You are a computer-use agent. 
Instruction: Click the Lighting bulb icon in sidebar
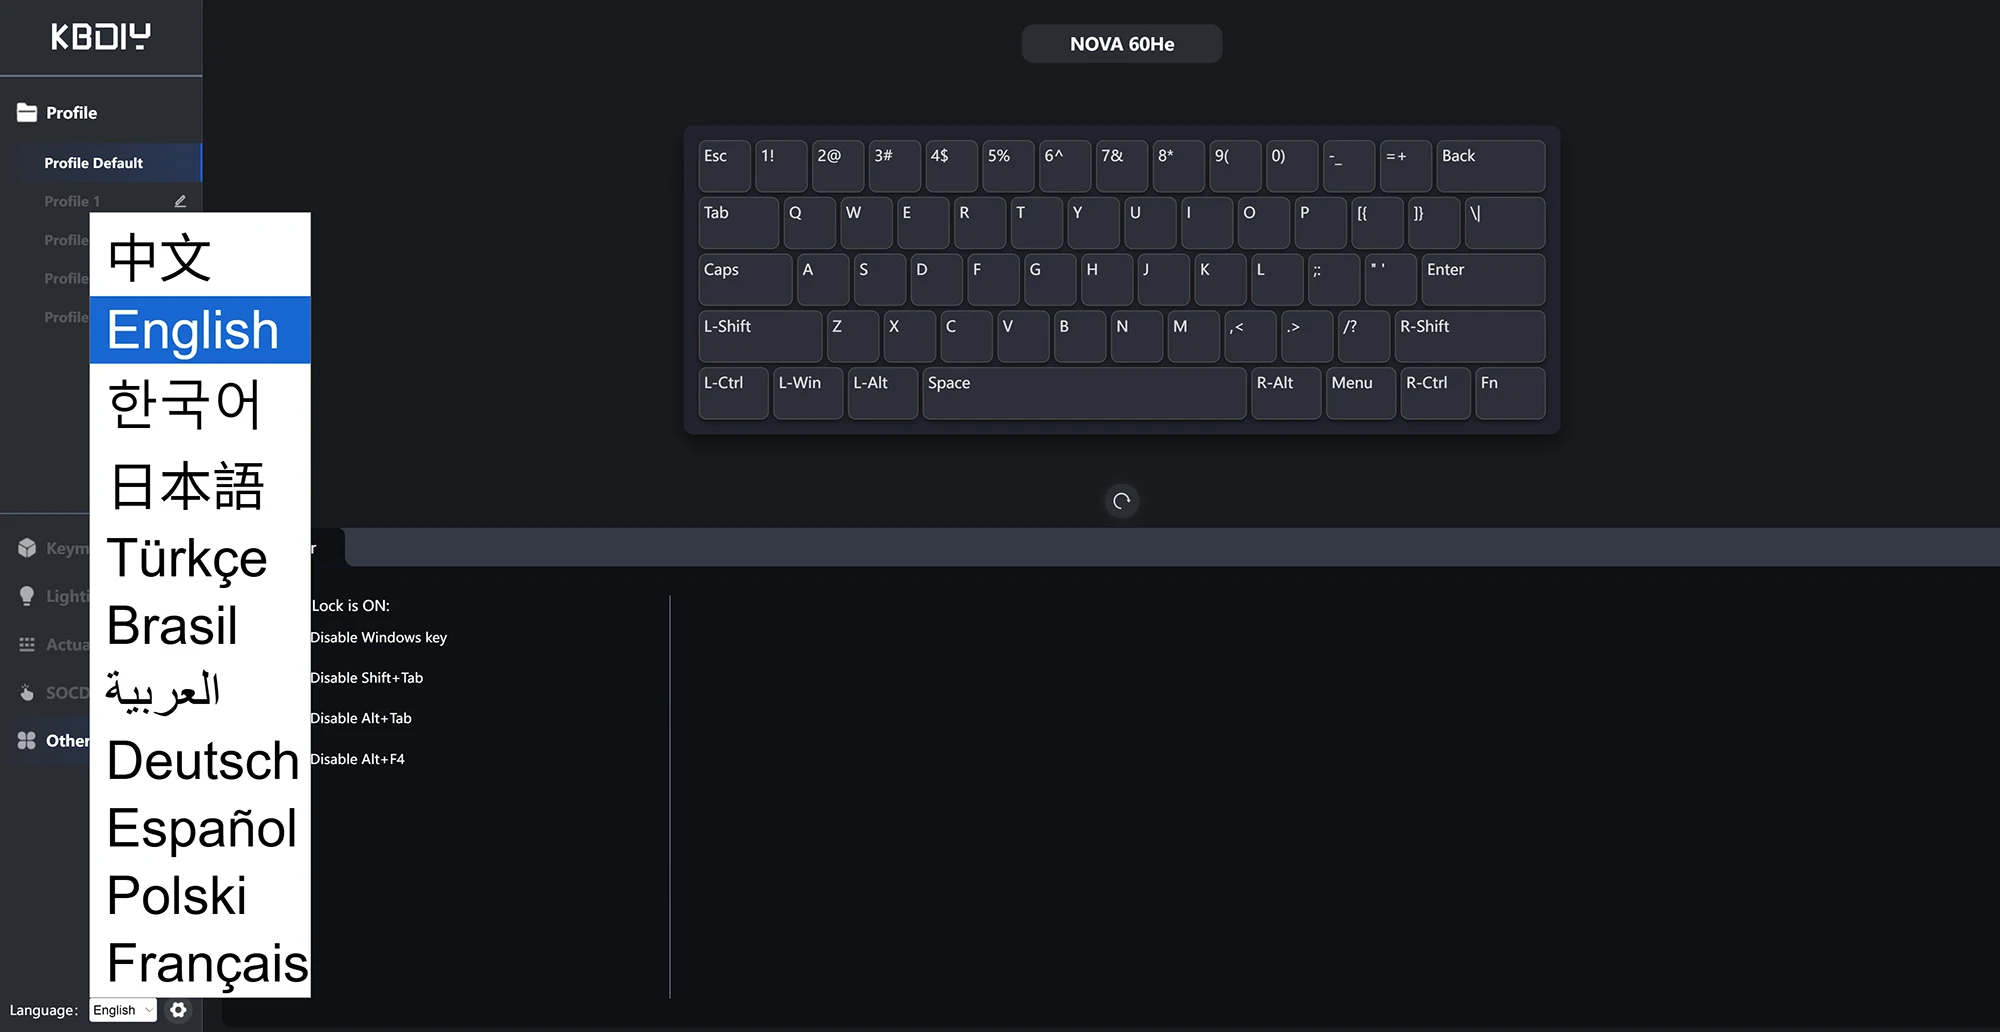click(27, 596)
